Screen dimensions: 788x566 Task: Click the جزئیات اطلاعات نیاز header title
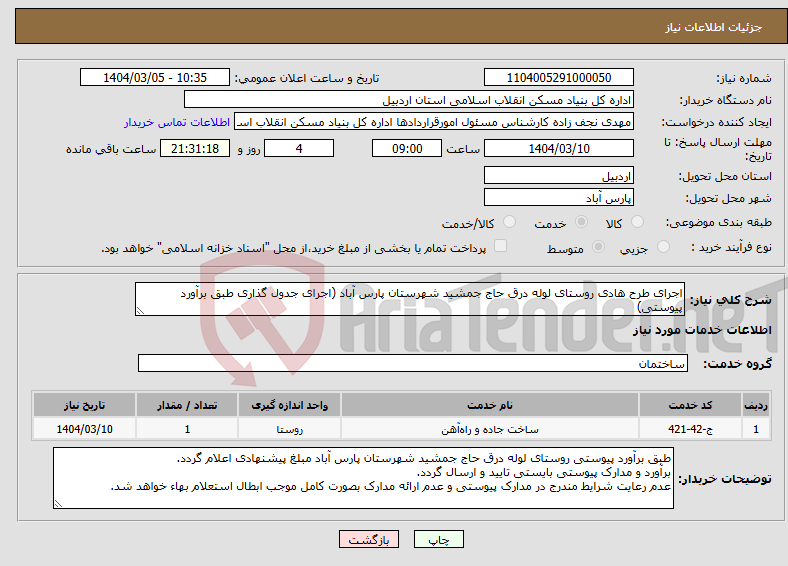tap(713, 27)
